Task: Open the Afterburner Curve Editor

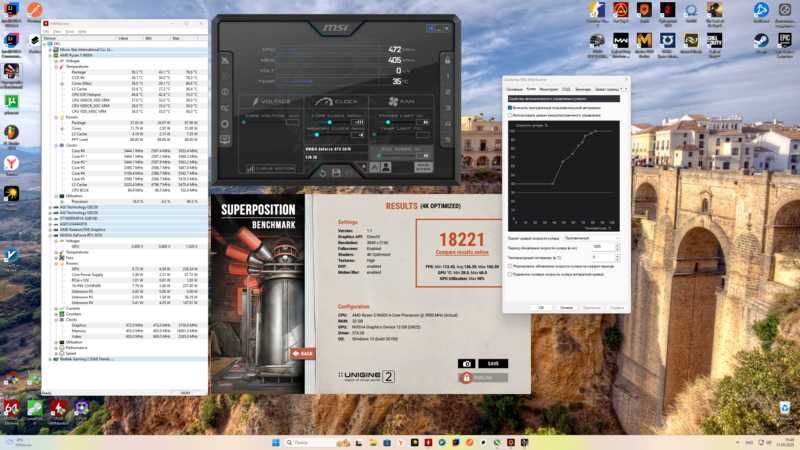Action: click(271, 168)
